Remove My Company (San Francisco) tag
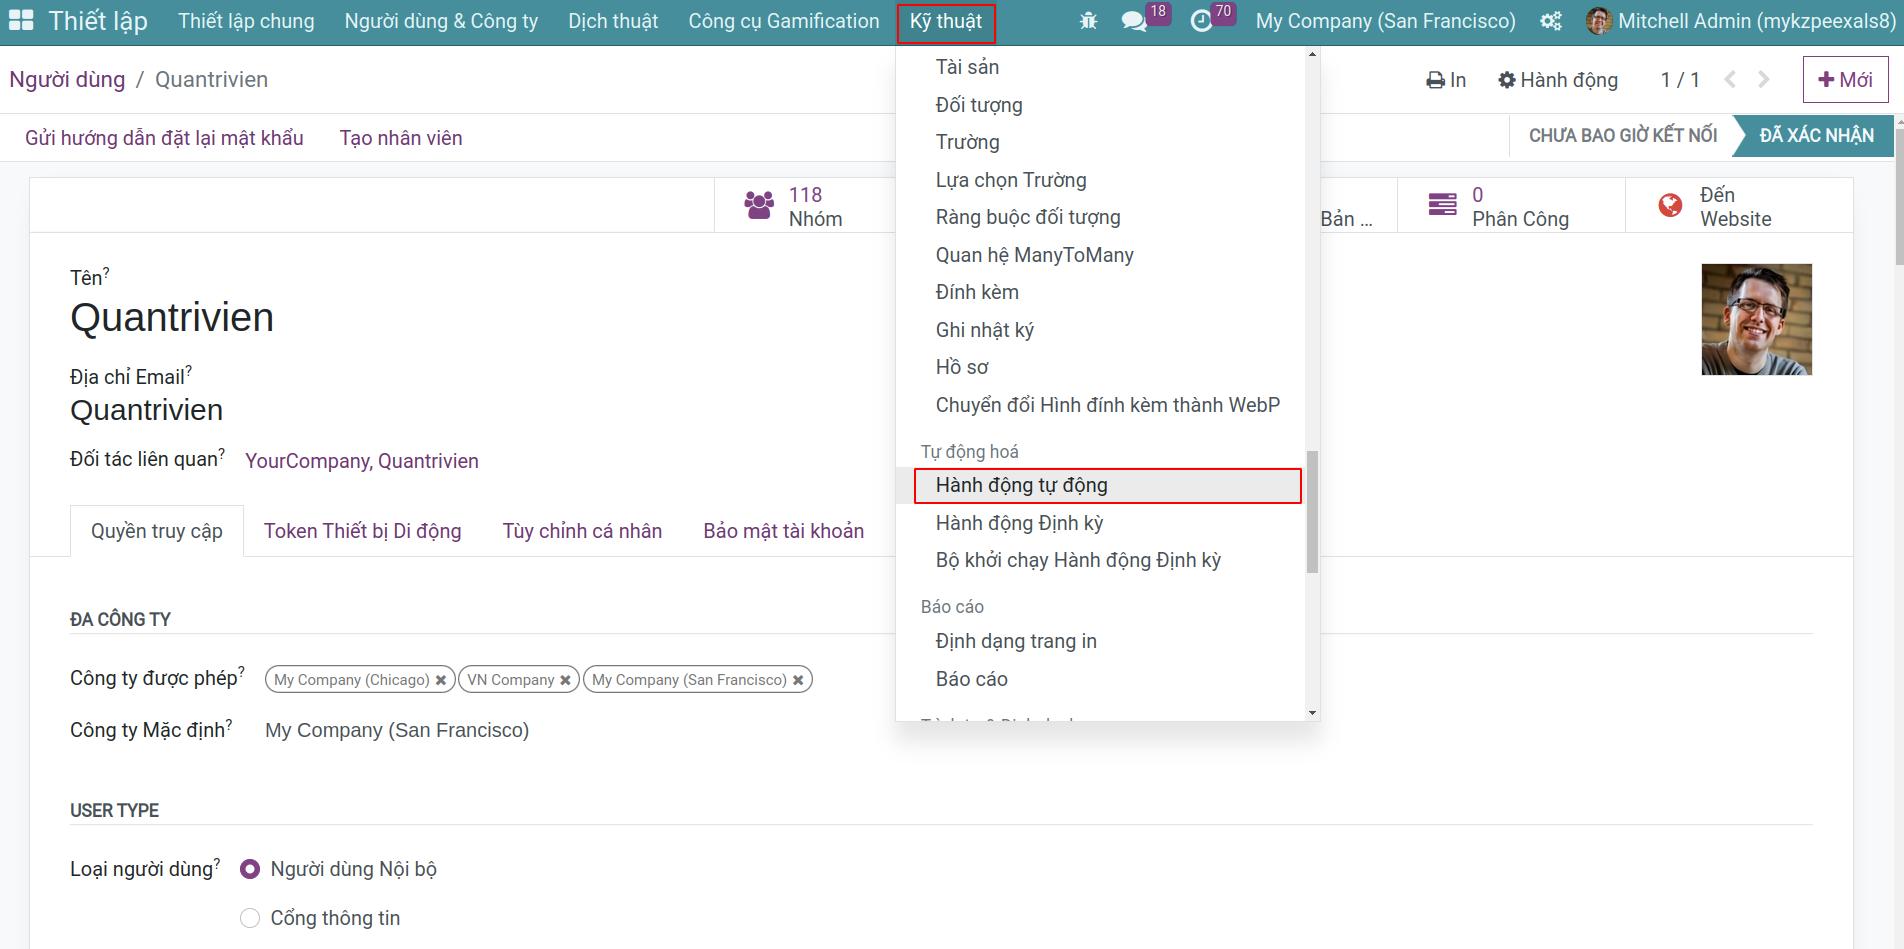Screen dimensions: 1904x949 [x=798, y=680]
